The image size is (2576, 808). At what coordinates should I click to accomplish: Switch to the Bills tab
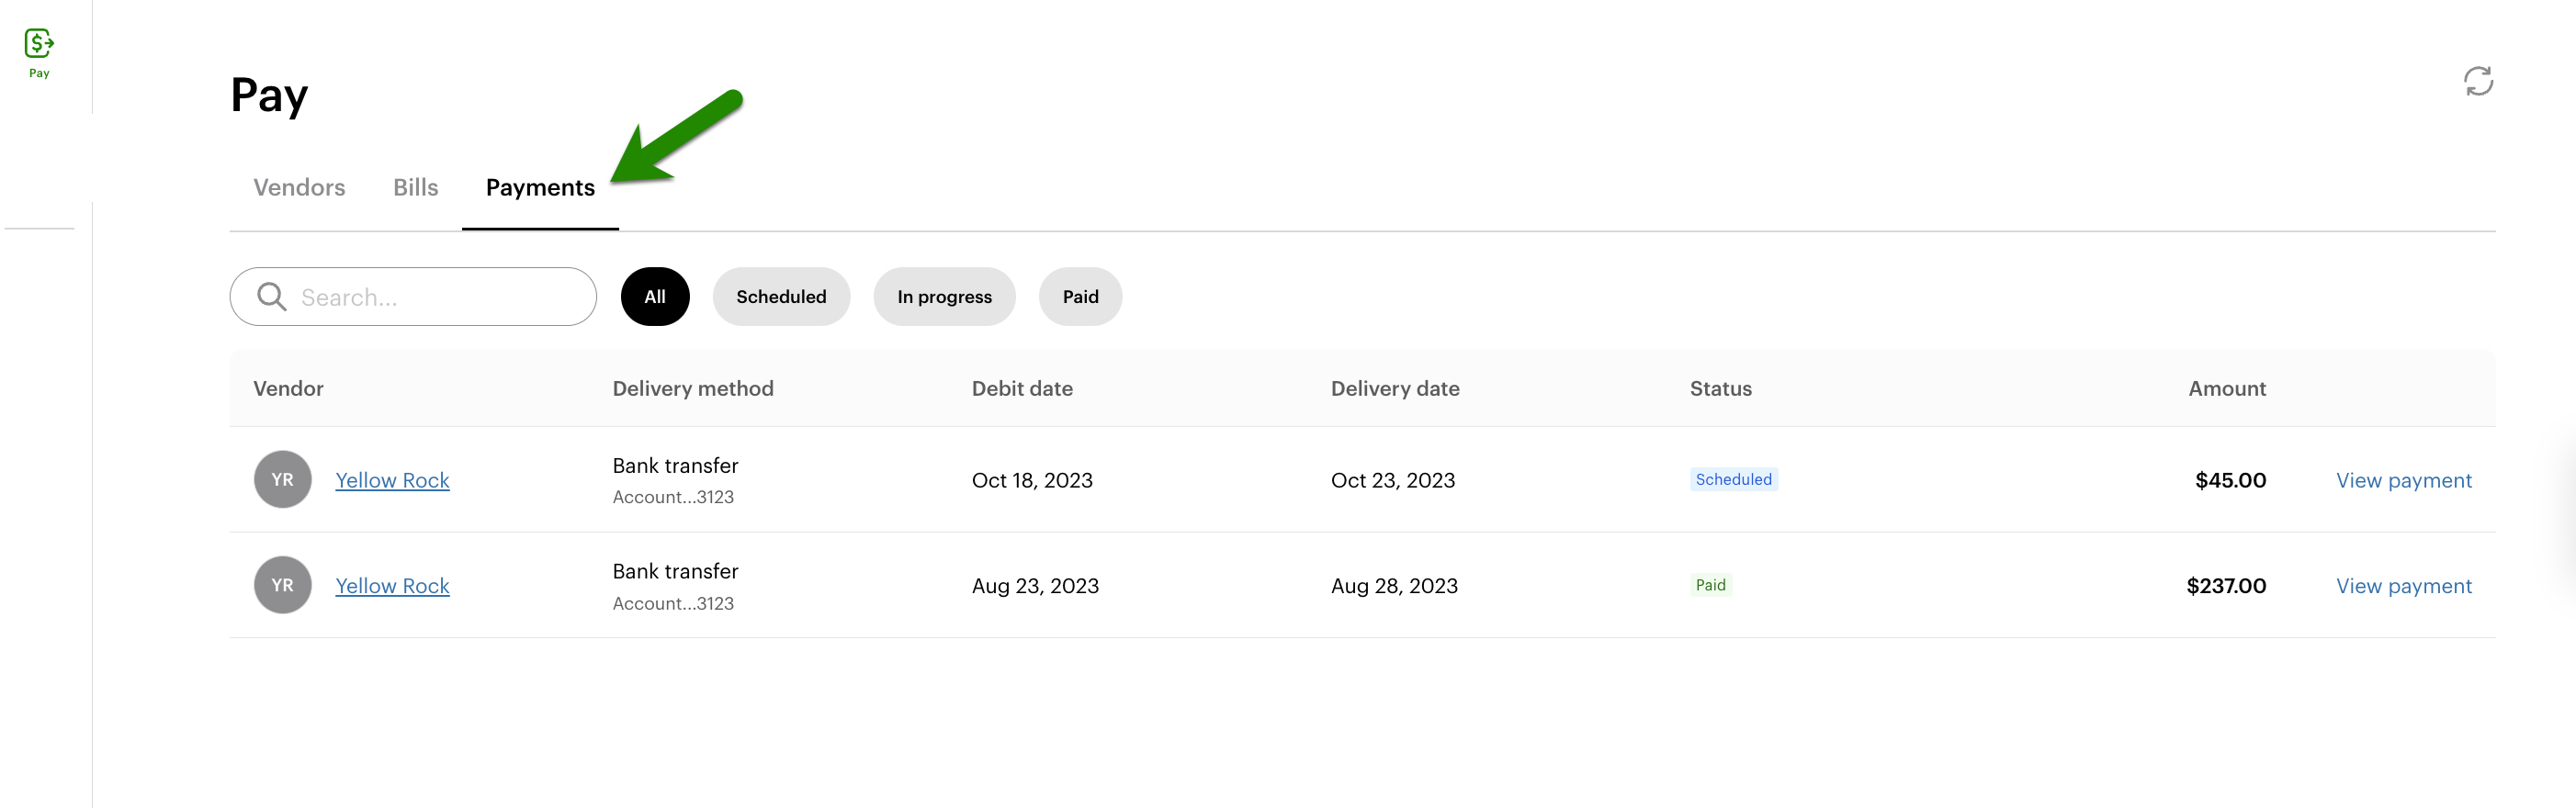point(415,188)
